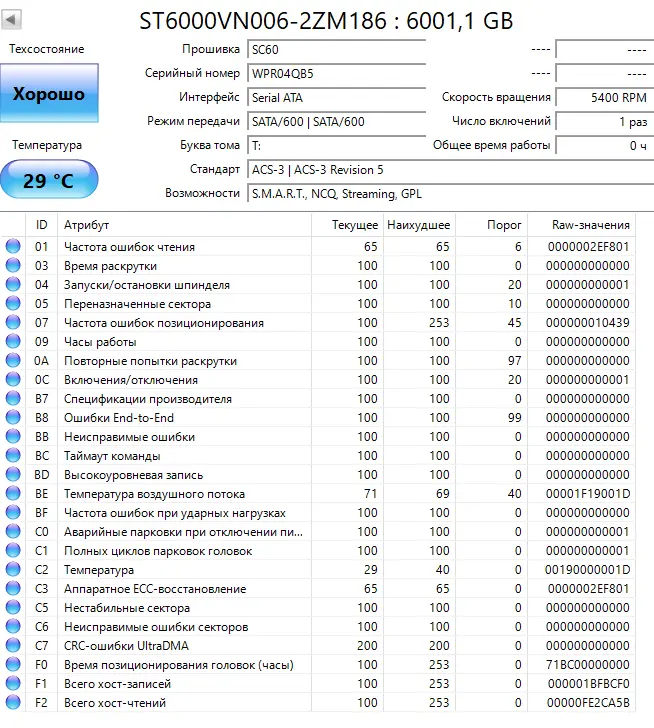This screenshot has height=728, width=654.
Task: Click status icon for Таймаут команды
Action: (13, 455)
